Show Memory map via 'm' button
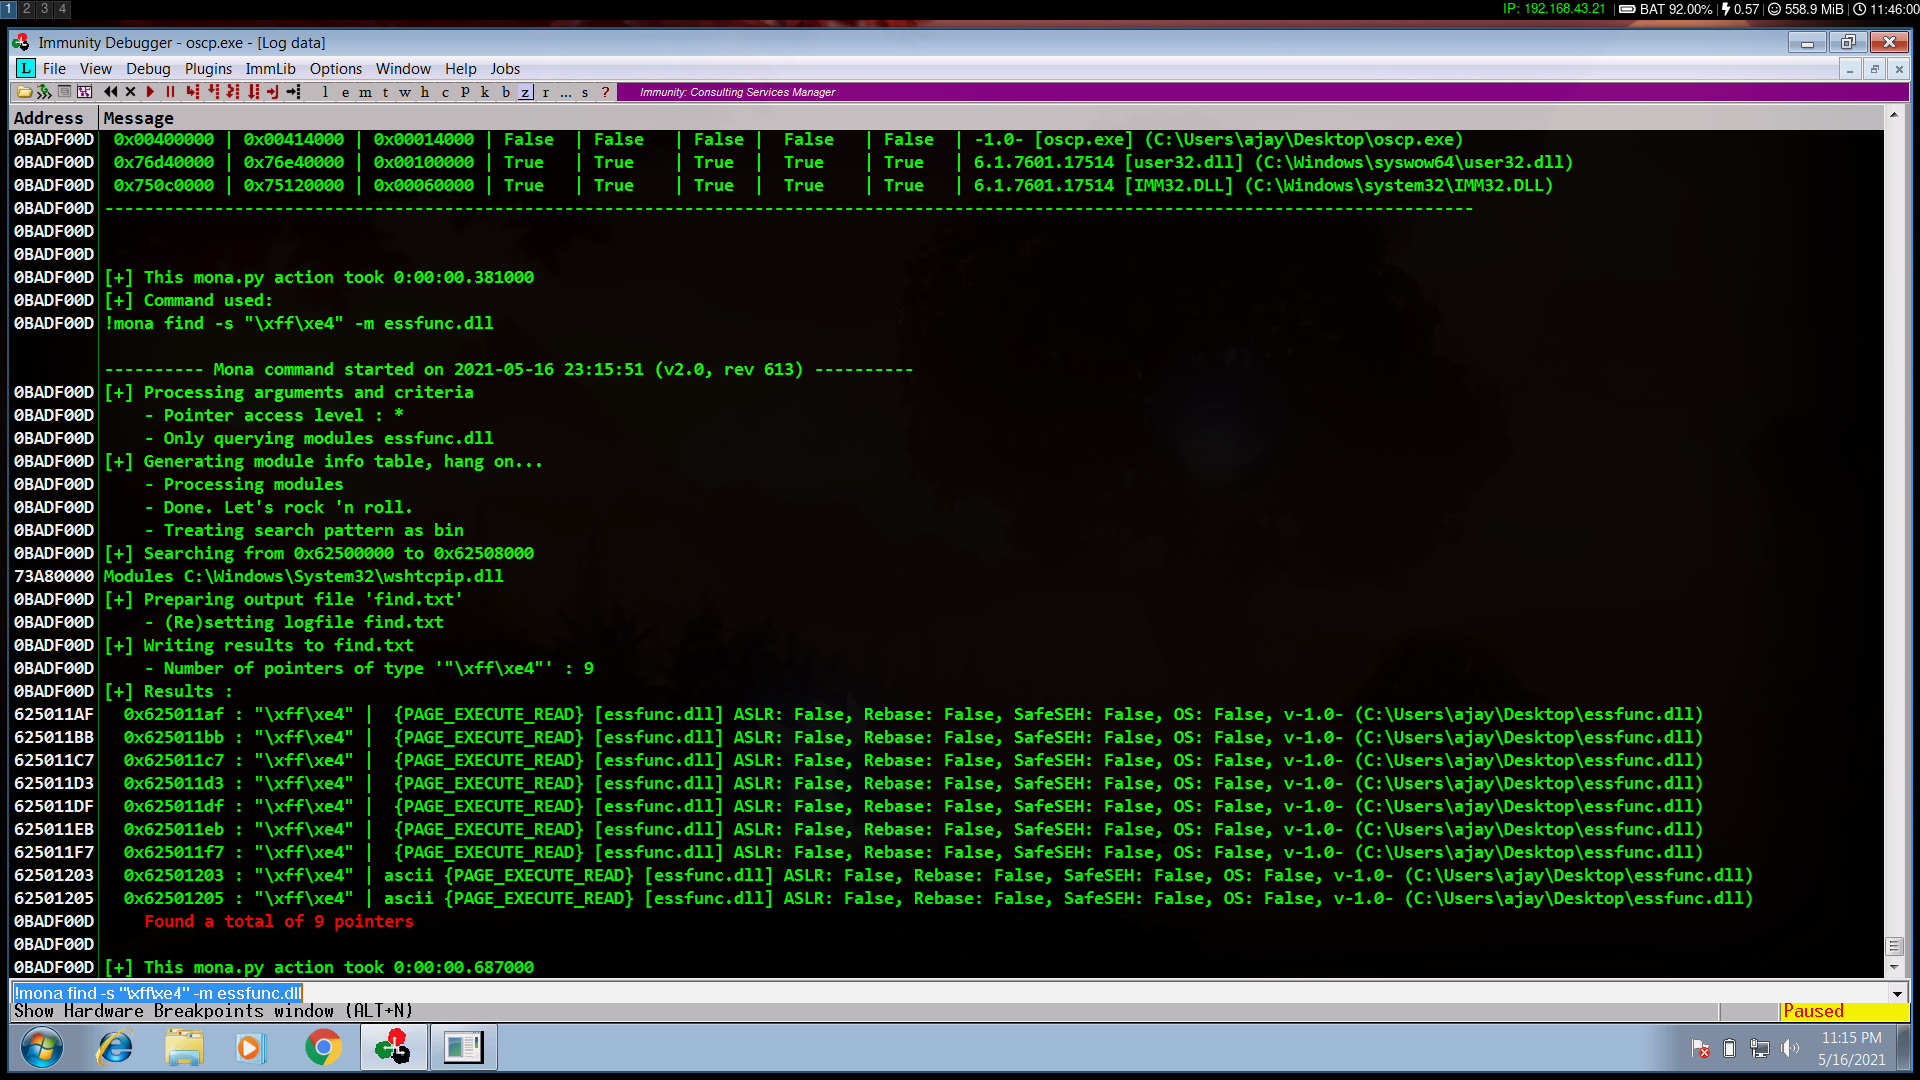The height and width of the screenshot is (1080, 1920). [365, 92]
